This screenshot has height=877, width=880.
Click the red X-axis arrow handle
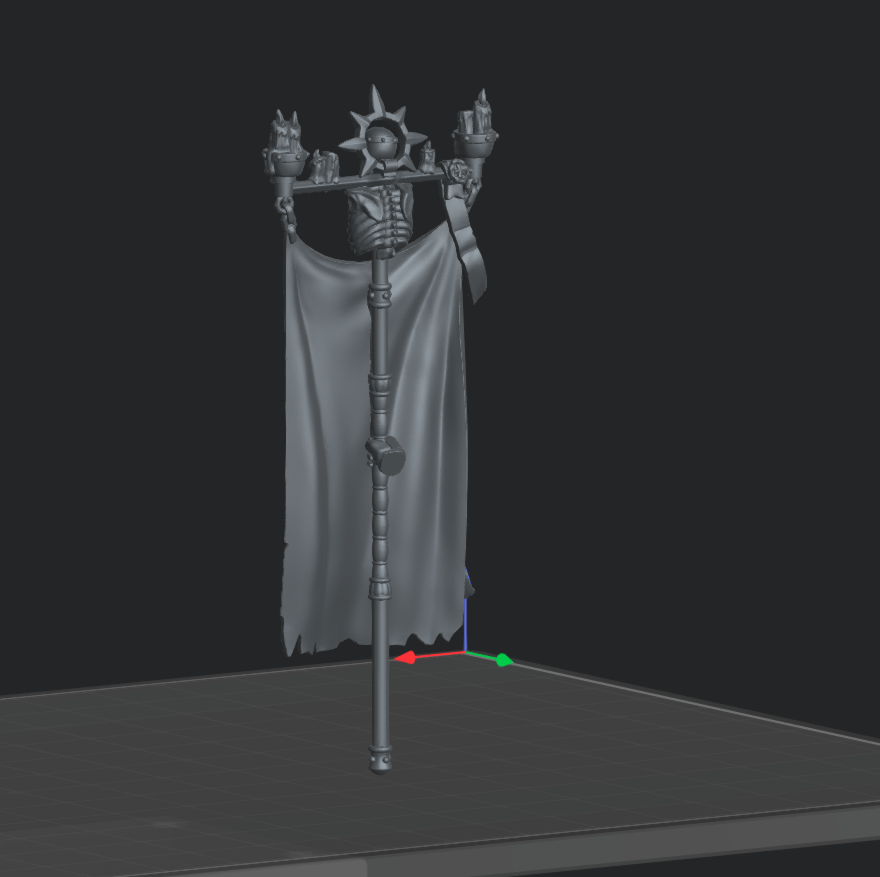coord(405,658)
